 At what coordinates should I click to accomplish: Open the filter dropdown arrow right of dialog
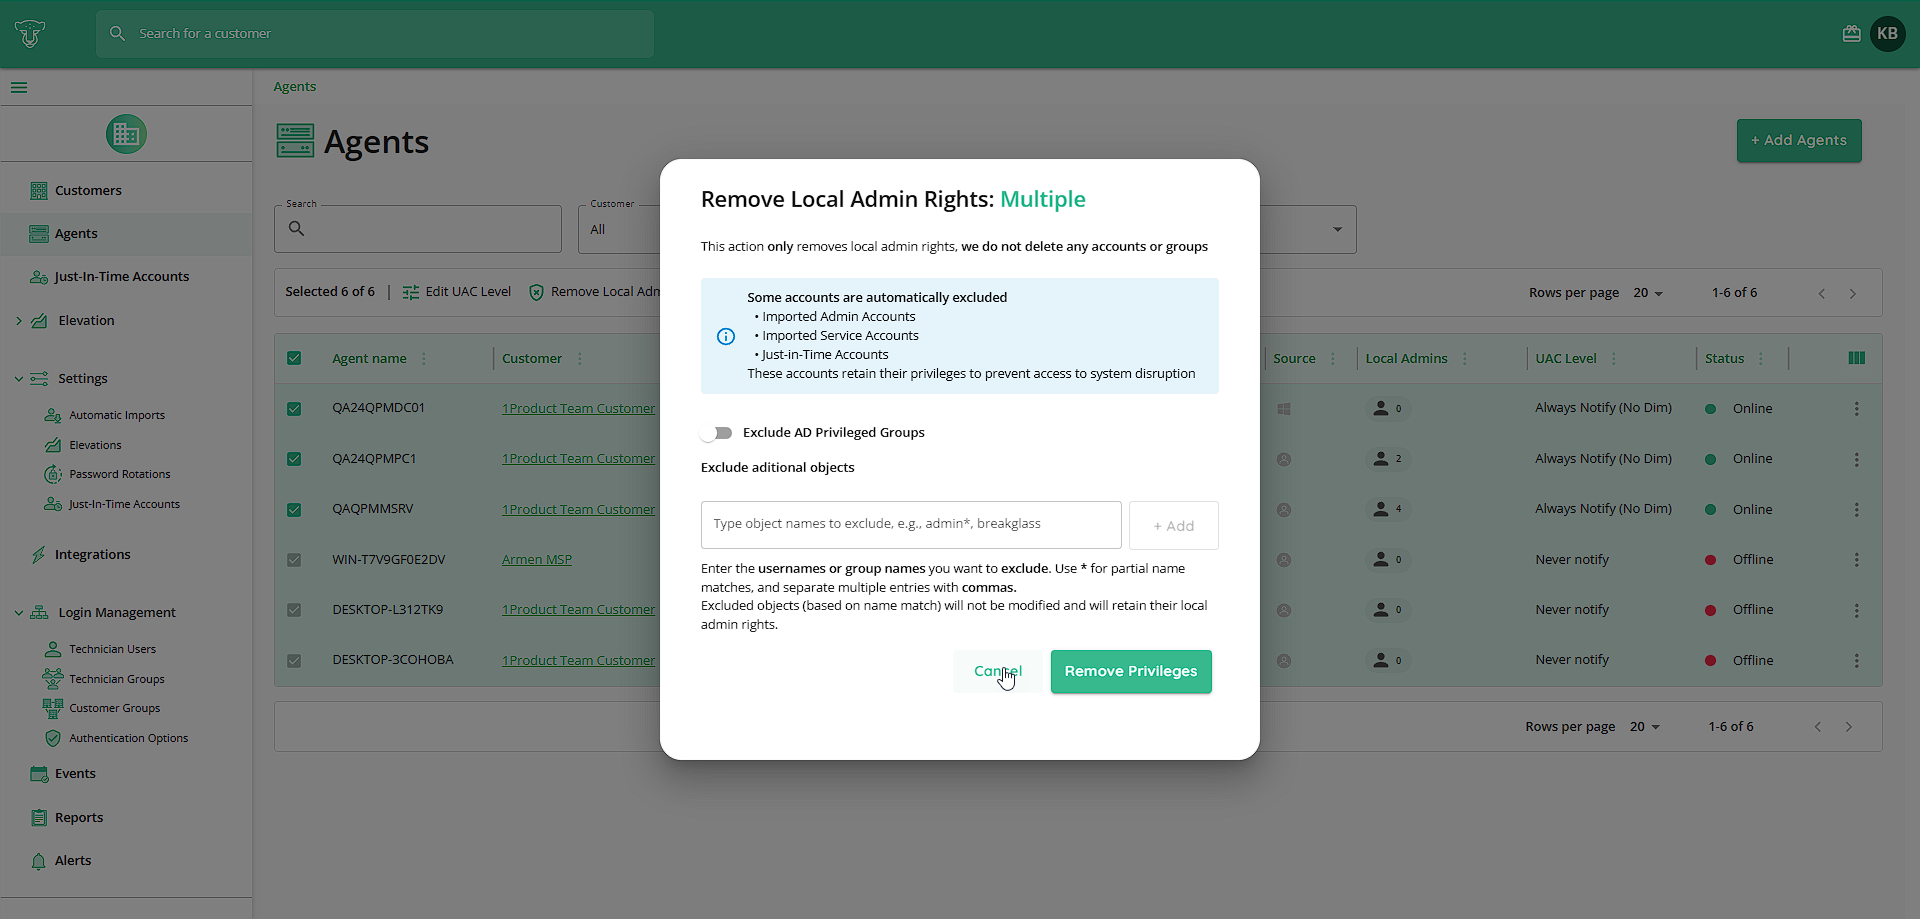tap(1337, 230)
